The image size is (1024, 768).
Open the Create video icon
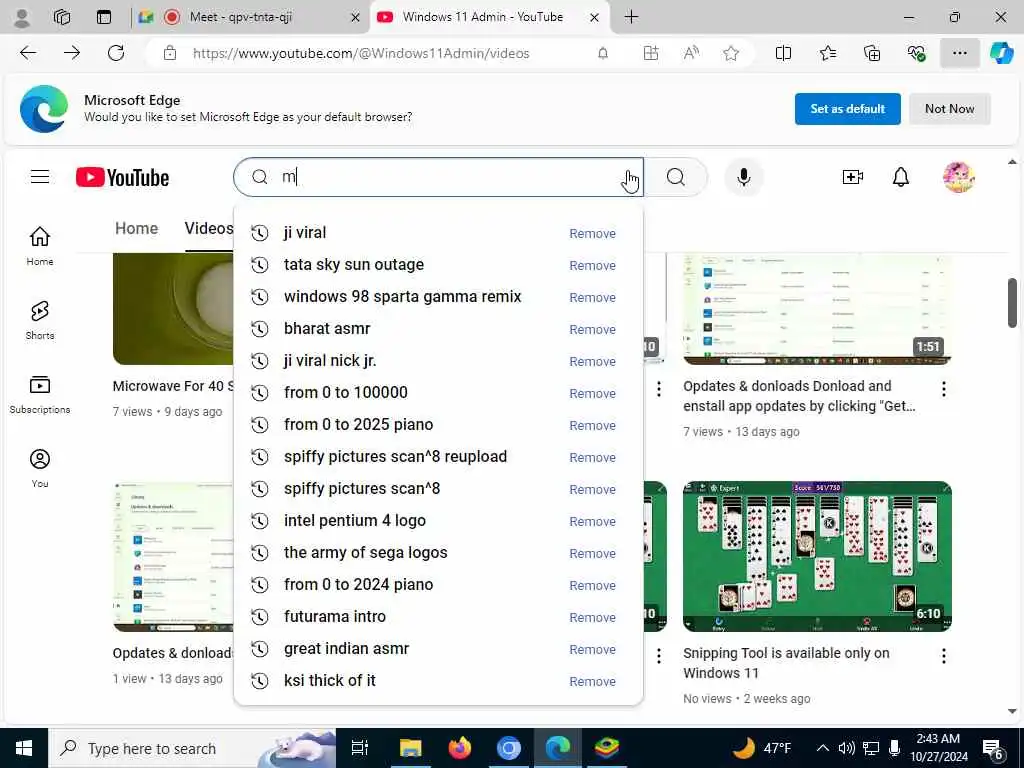[x=853, y=177]
